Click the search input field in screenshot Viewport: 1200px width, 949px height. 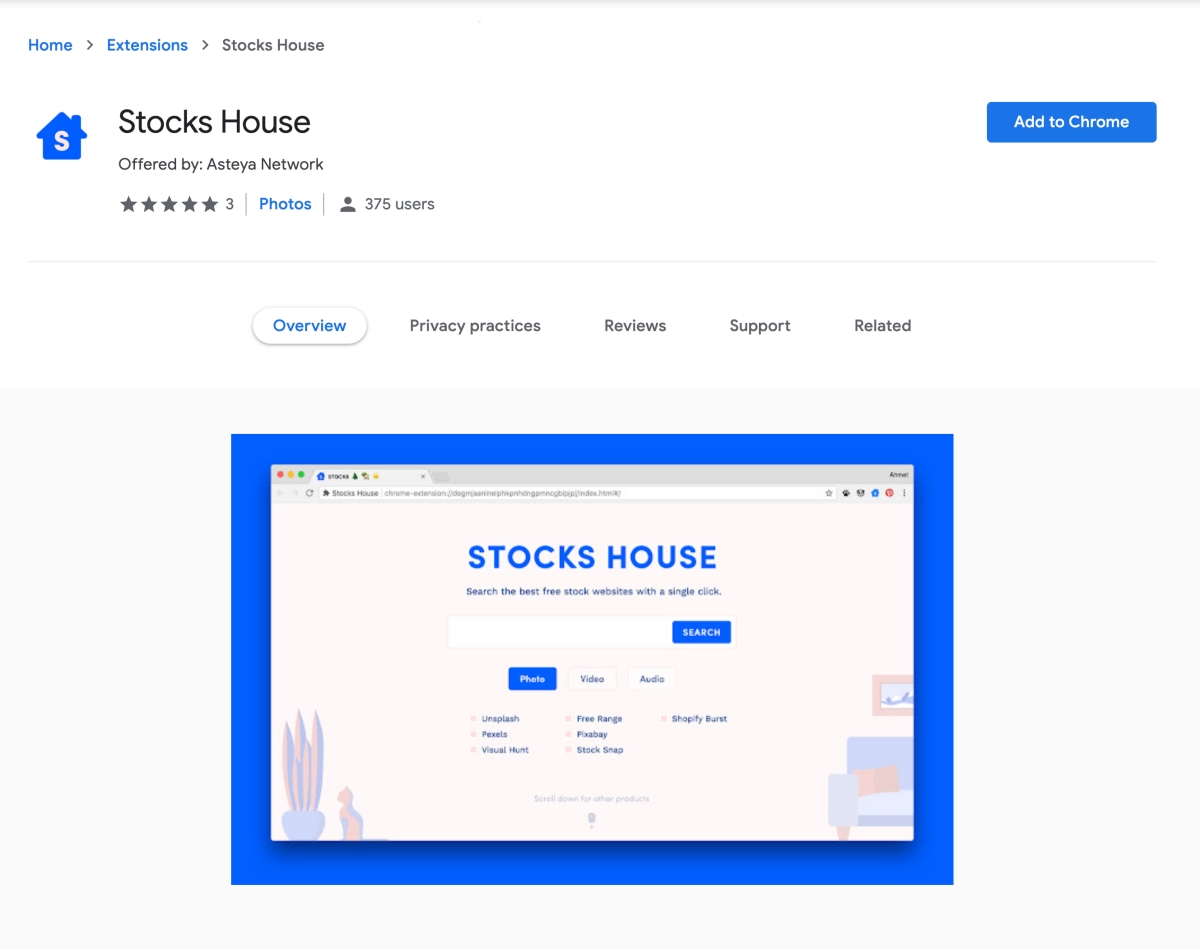pyautogui.click(x=560, y=632)
